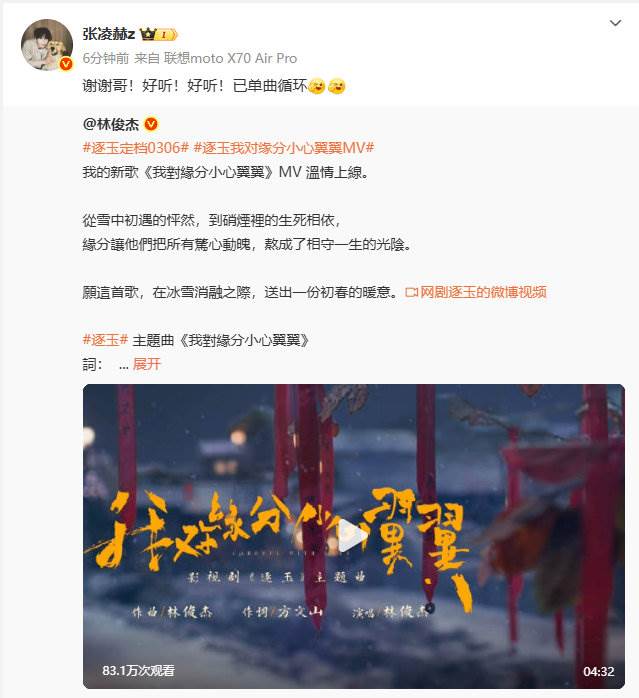Image resolution: width=639 pixels, height=698 pixels.
Task: Click the verified badge on avatar
Action: pyautogui.click(x=66, y=64)
